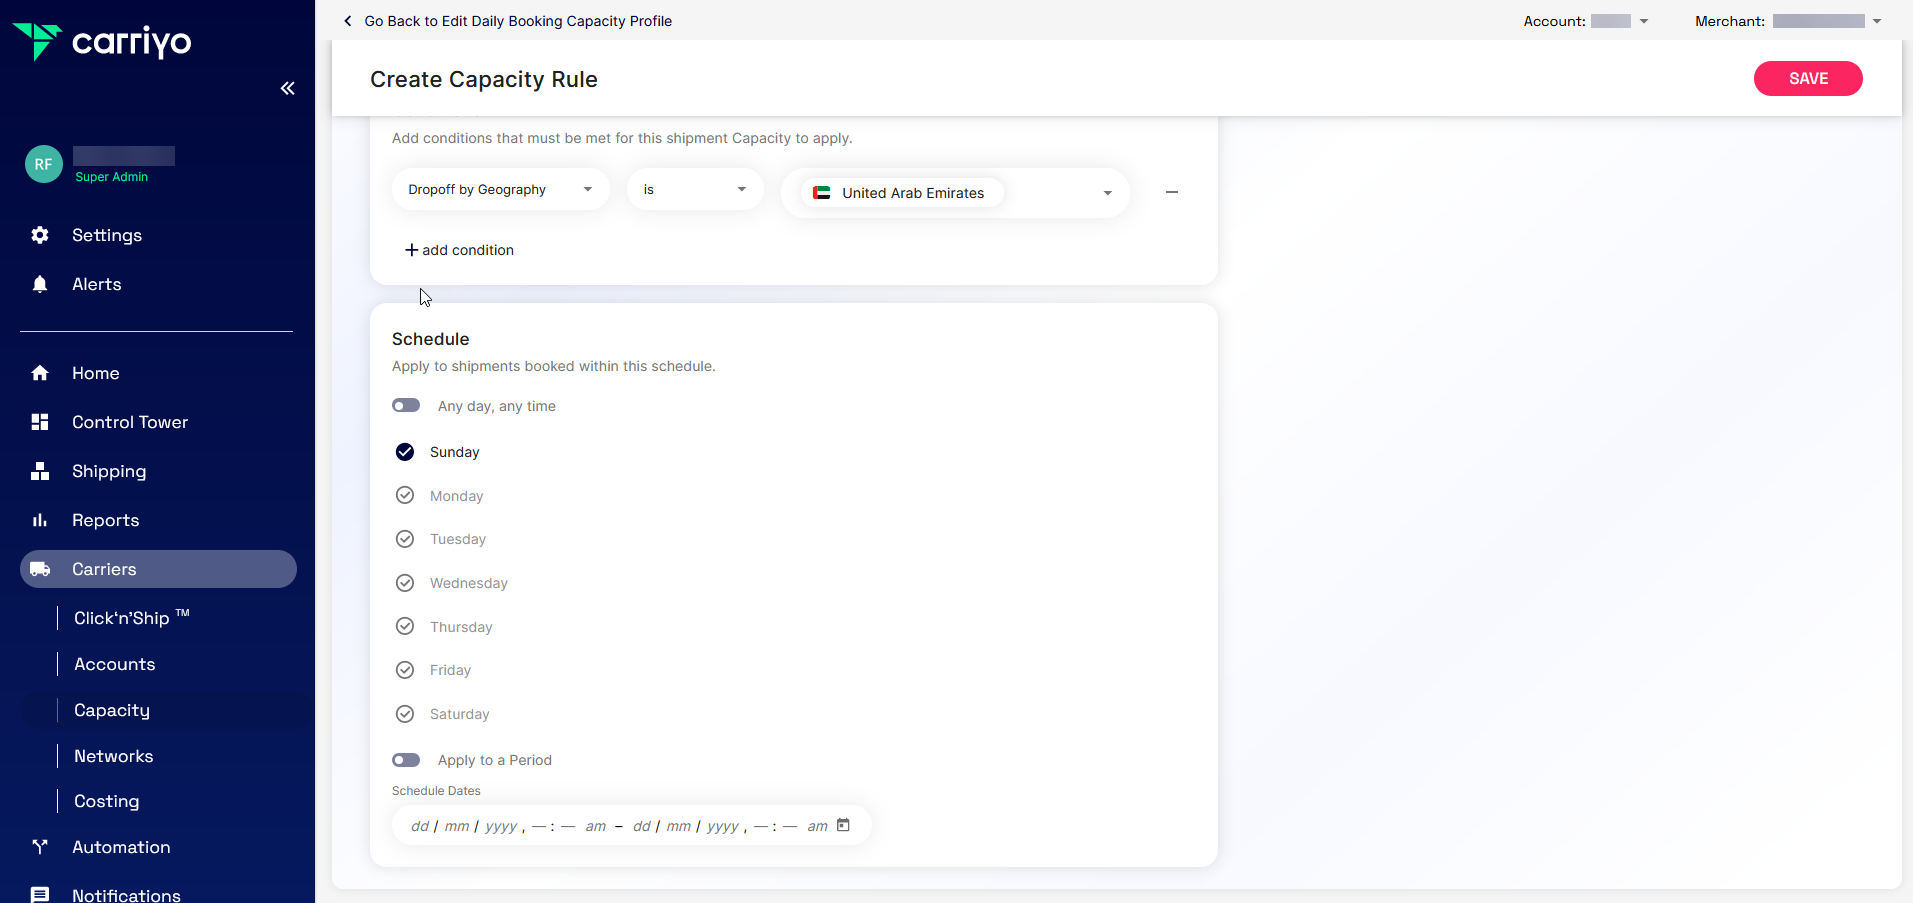Remove condition with minus icon
This screenshot has height=903, width=1913.
pos(1172,192)
